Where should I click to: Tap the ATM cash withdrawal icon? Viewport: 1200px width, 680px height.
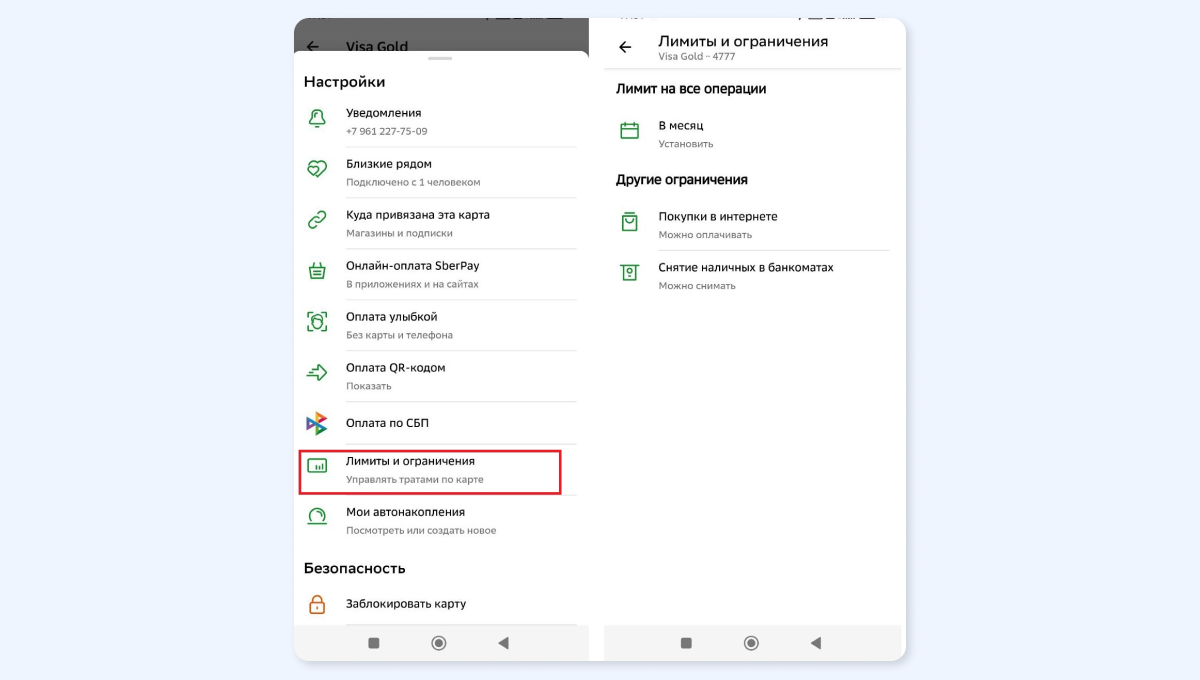pyautogui.click(x=629, y=273)
